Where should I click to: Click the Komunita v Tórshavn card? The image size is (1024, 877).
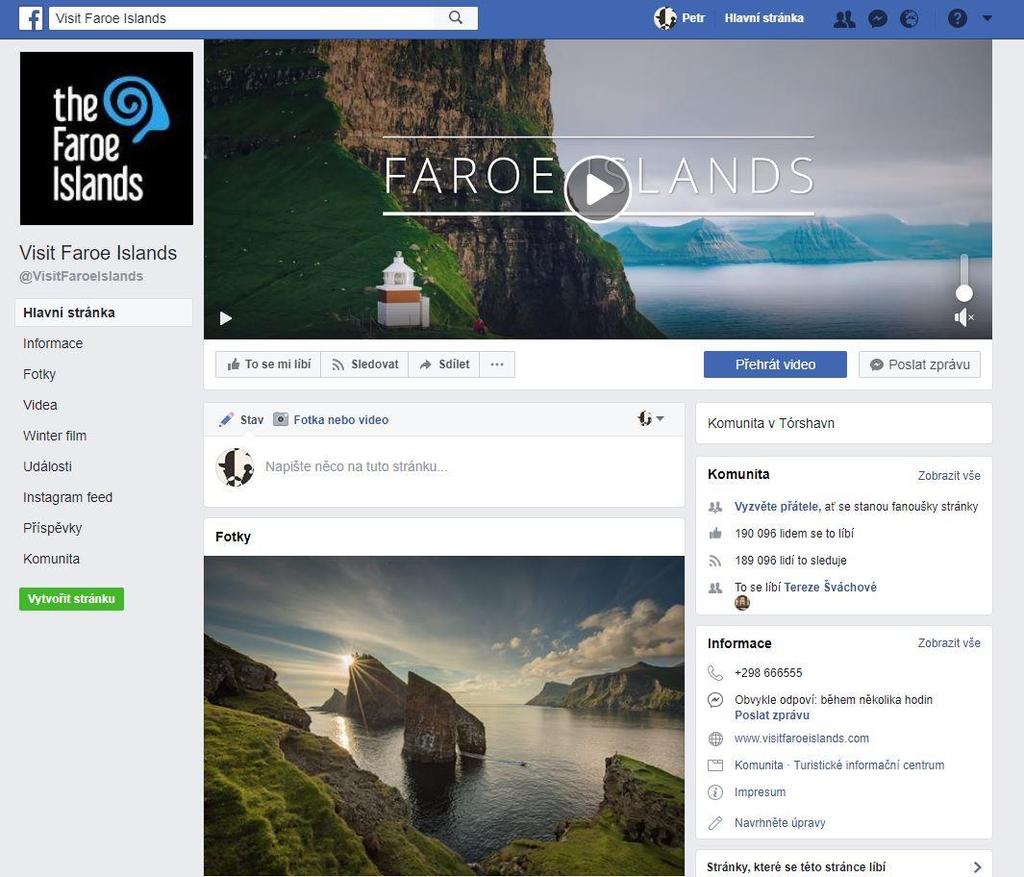pyautogui.click(x=844, y=423)
